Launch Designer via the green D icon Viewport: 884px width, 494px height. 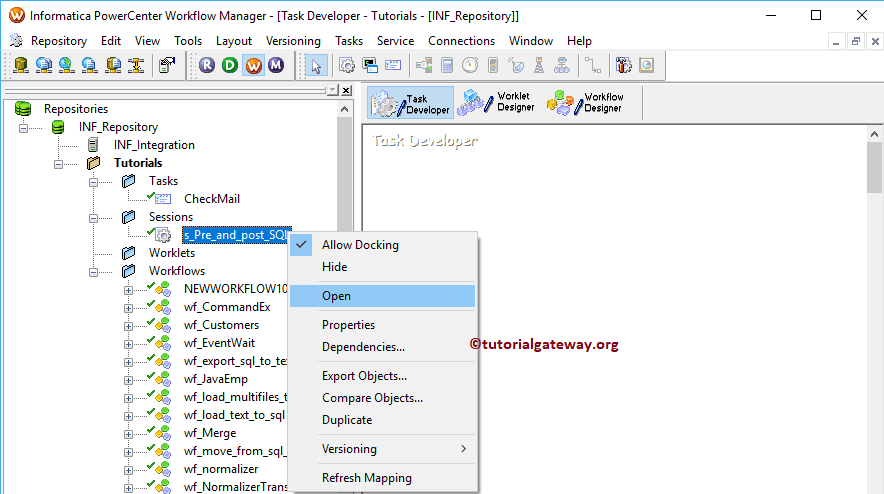[x=230, y=65]
